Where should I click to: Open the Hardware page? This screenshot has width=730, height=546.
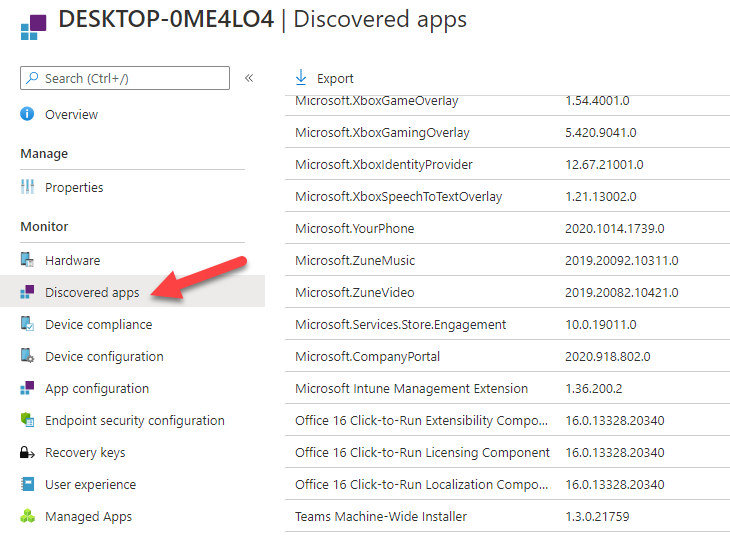pos(73,261)
